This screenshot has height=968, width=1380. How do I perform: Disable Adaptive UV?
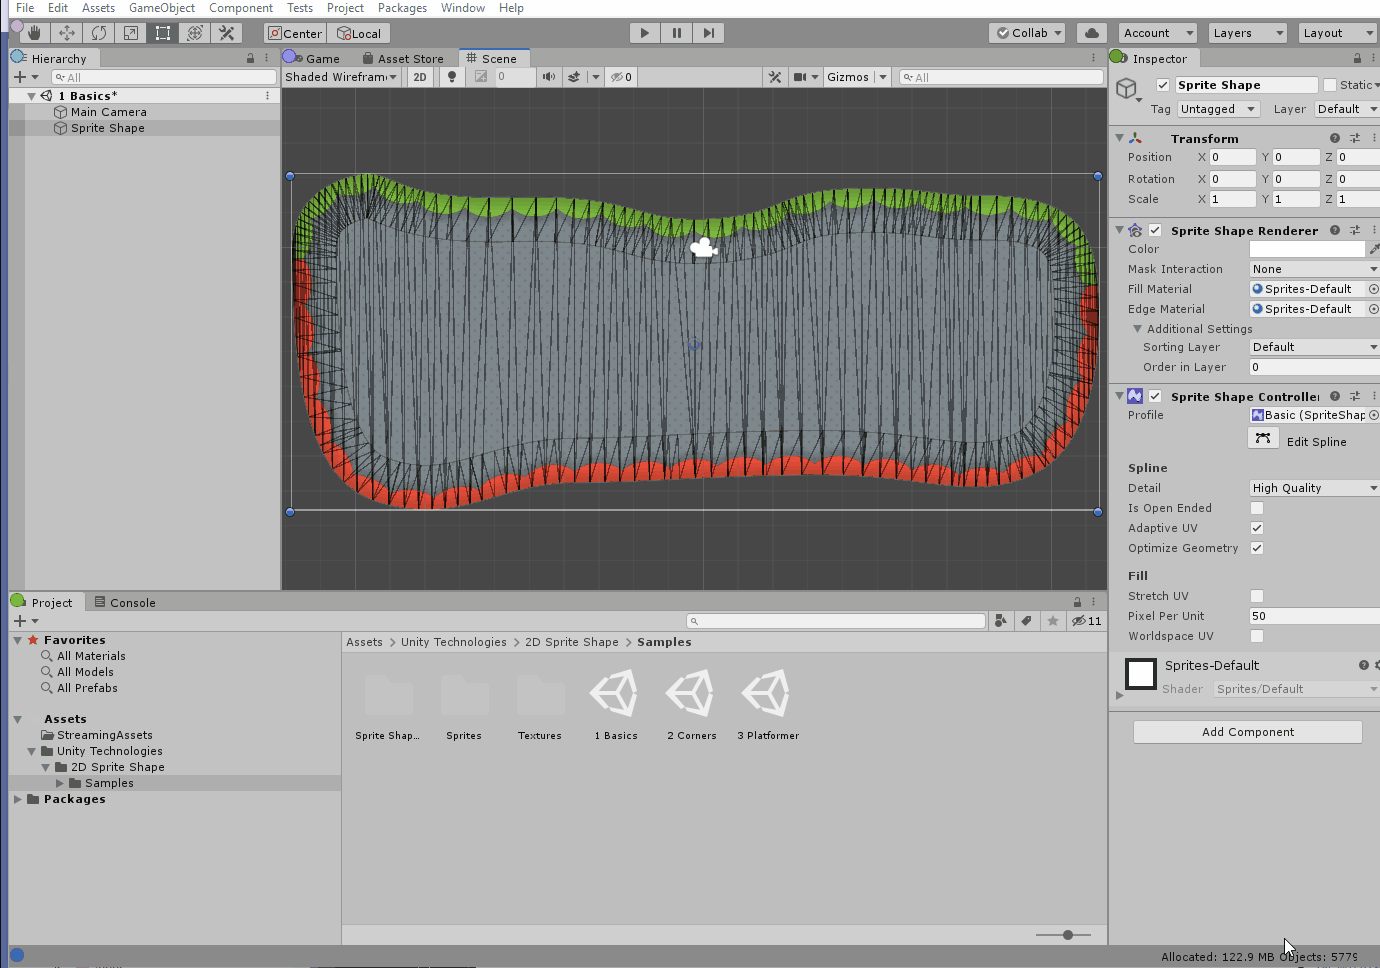tap(1257, 528)
